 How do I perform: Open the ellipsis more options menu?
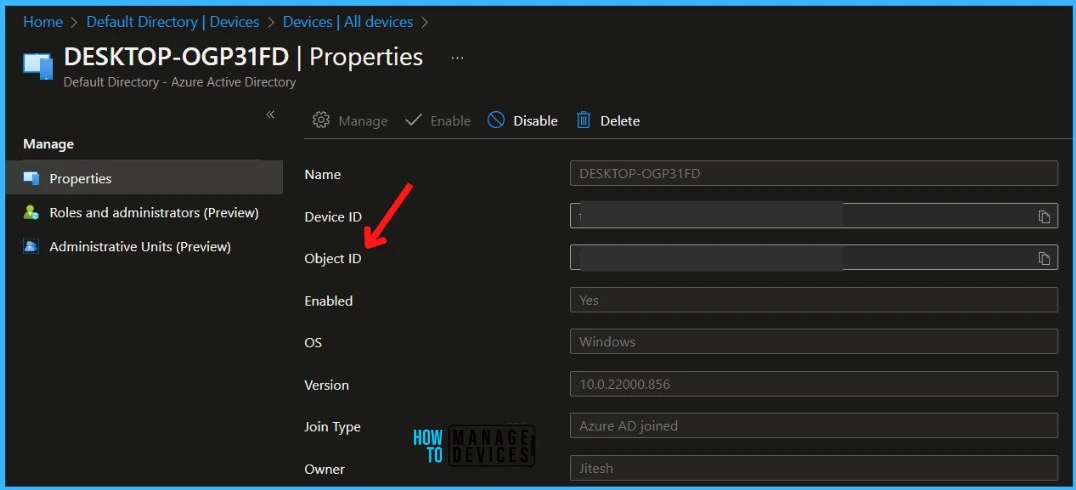coord(457,58)
